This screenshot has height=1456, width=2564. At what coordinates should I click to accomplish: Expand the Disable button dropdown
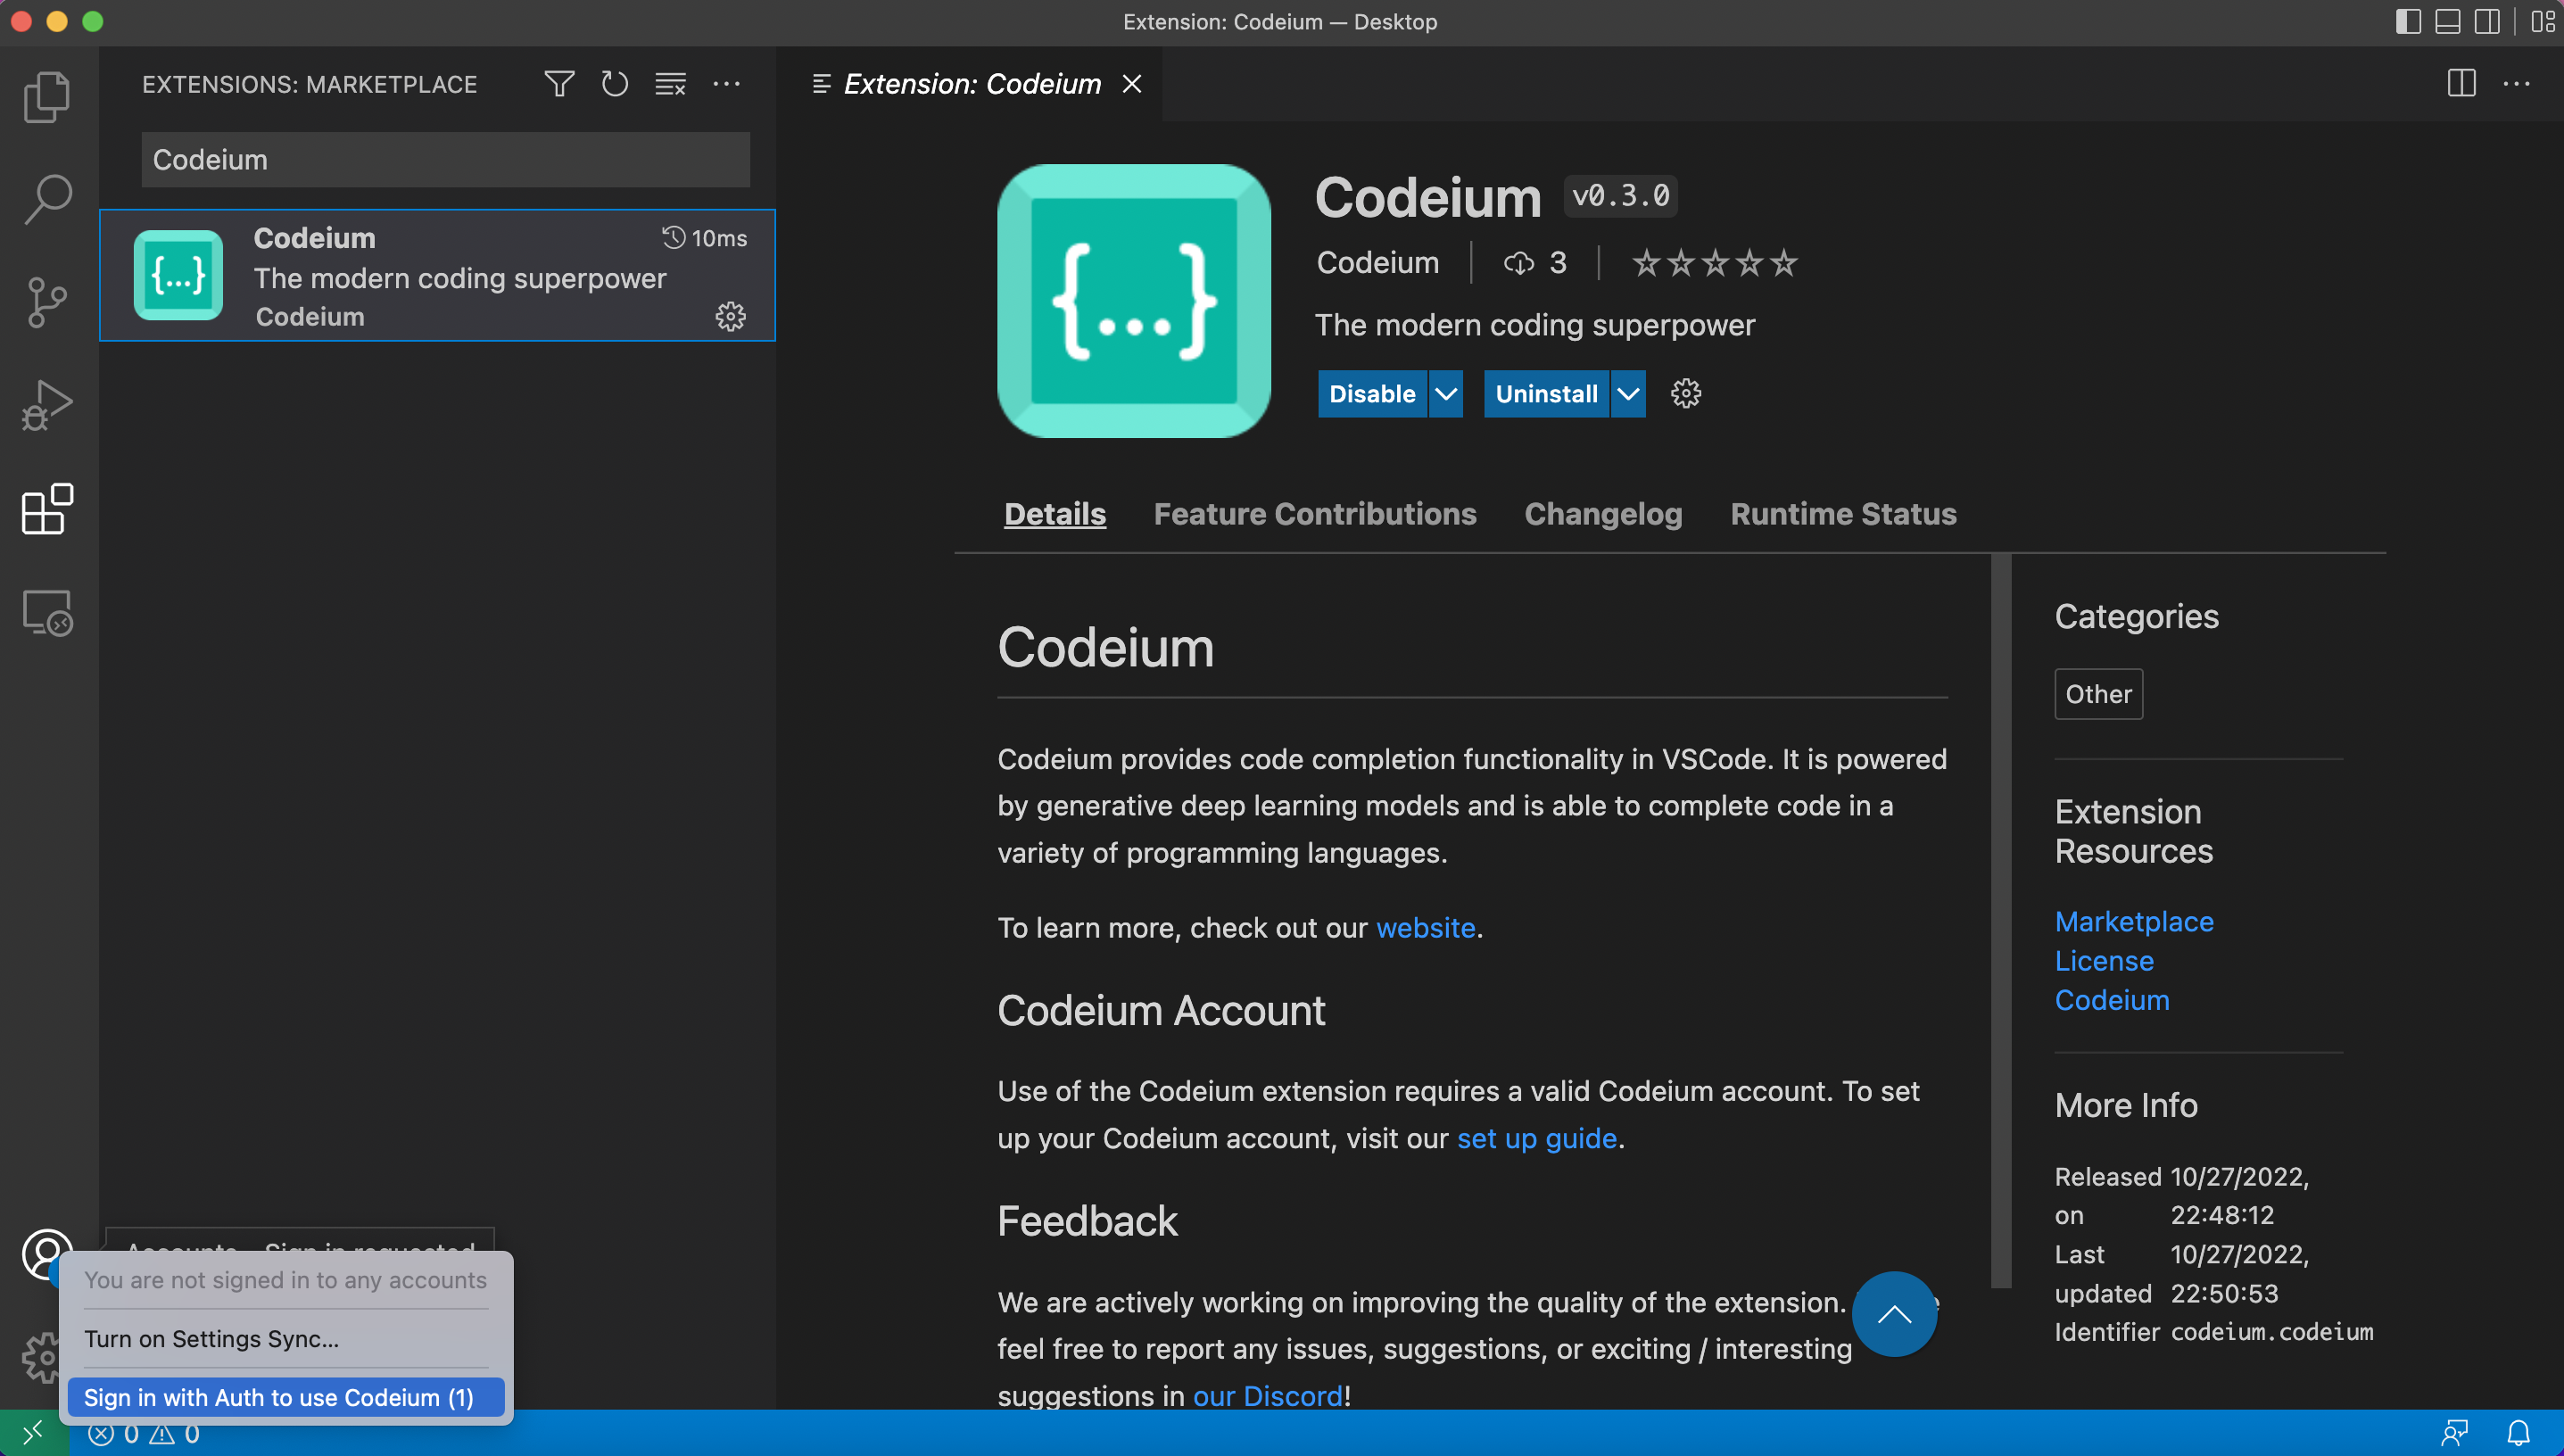point(1444,393)
